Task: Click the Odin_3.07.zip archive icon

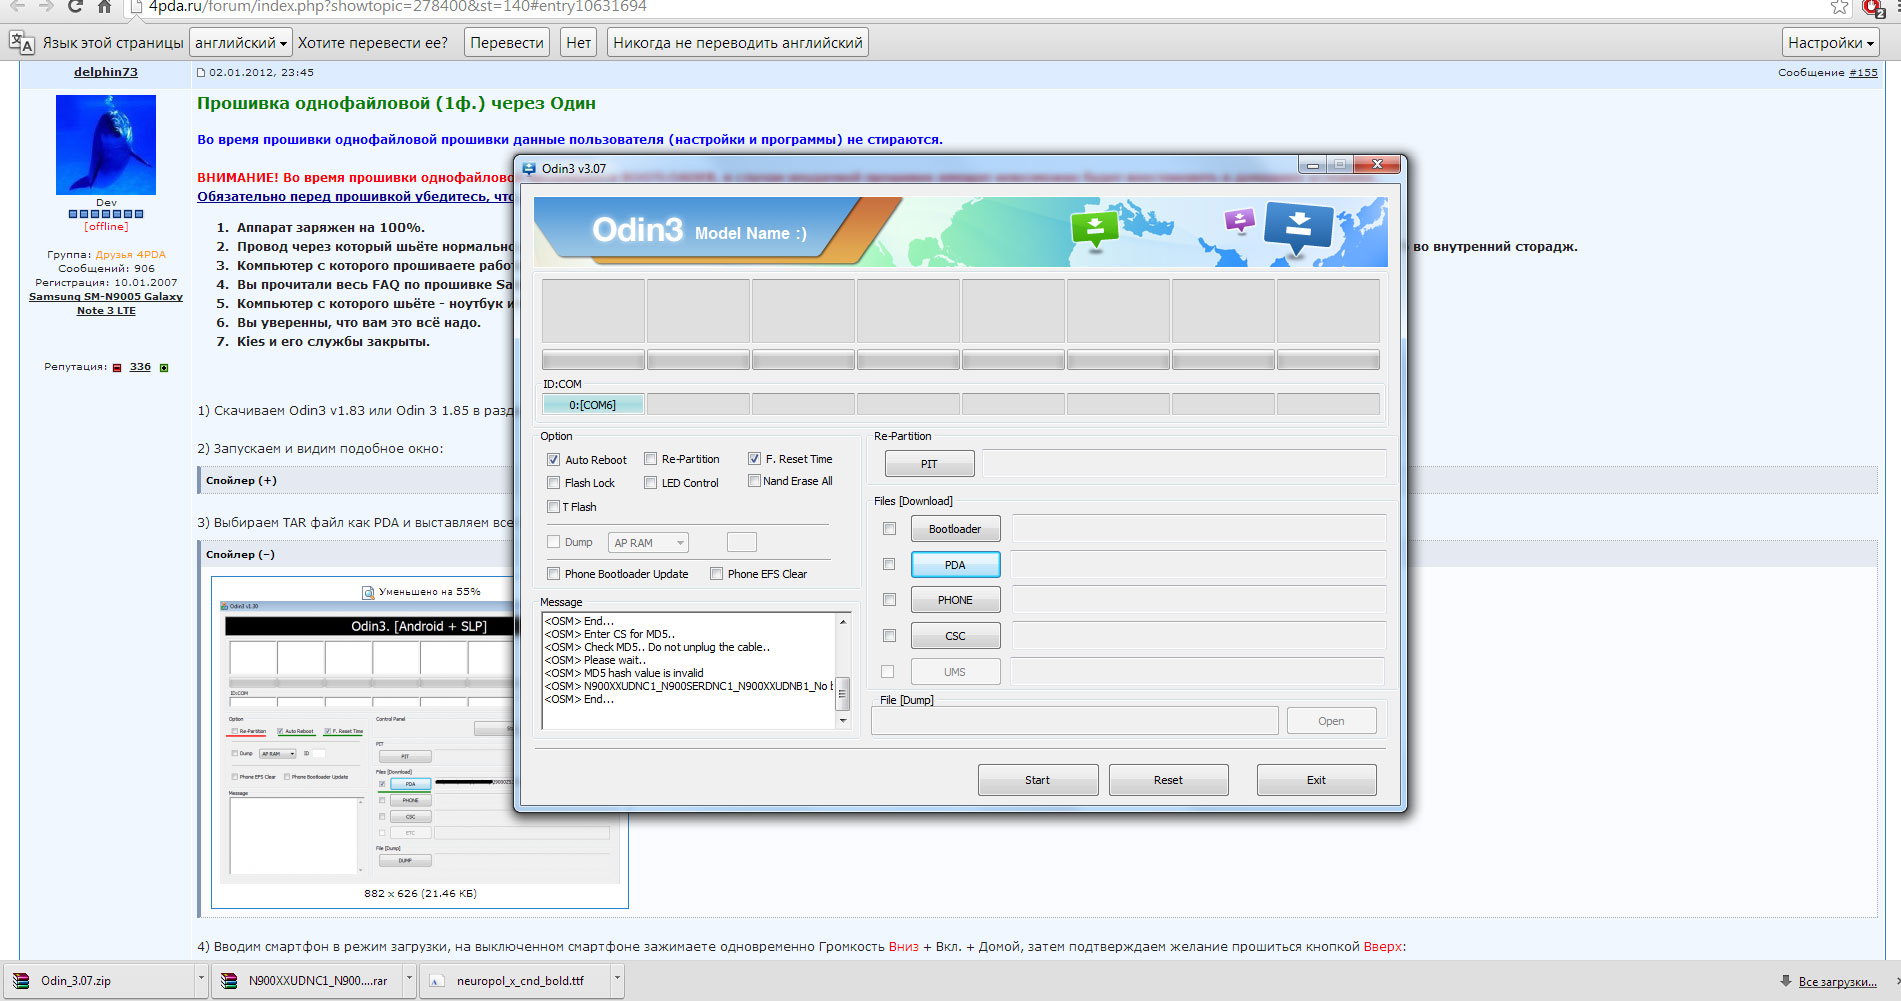Action: pyautogui.click(x=21, y=981)
